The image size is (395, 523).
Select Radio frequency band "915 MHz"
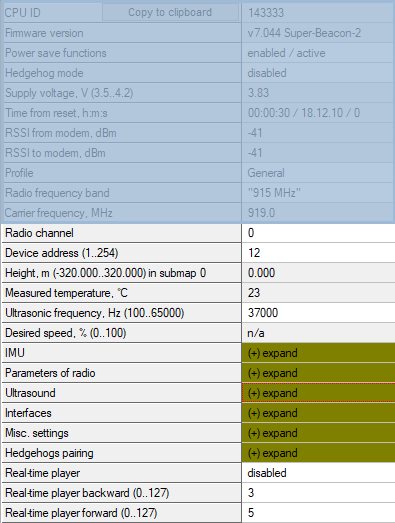318,193
